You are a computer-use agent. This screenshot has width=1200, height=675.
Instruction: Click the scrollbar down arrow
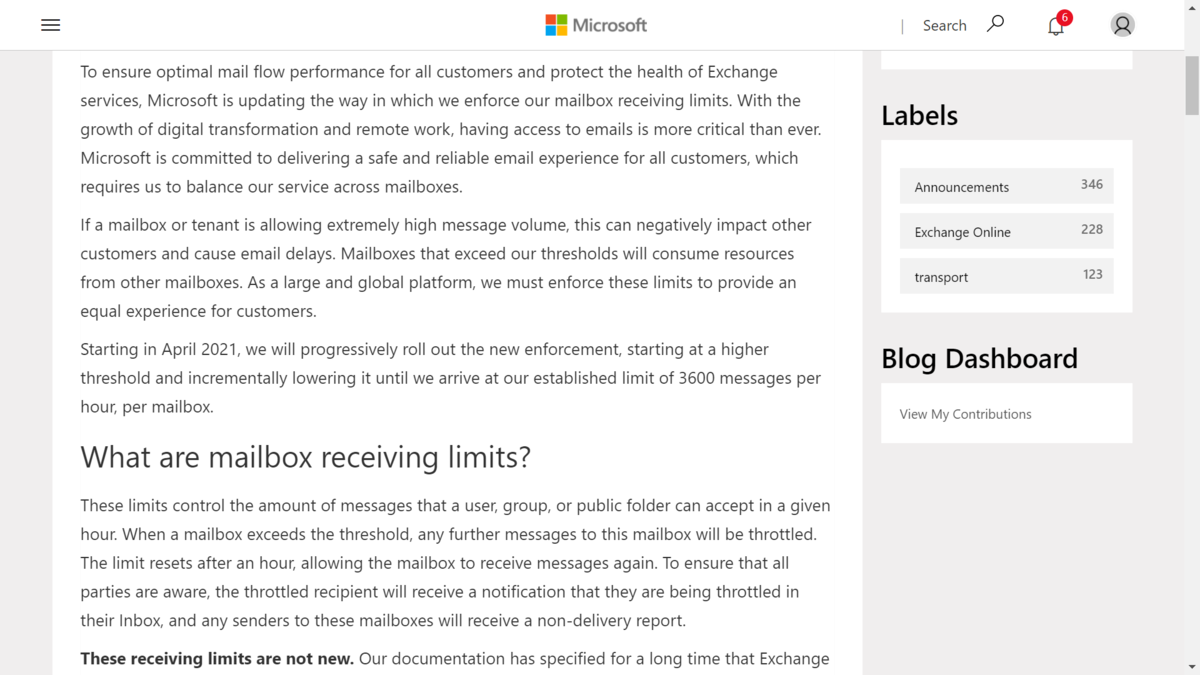[1192, 667]
